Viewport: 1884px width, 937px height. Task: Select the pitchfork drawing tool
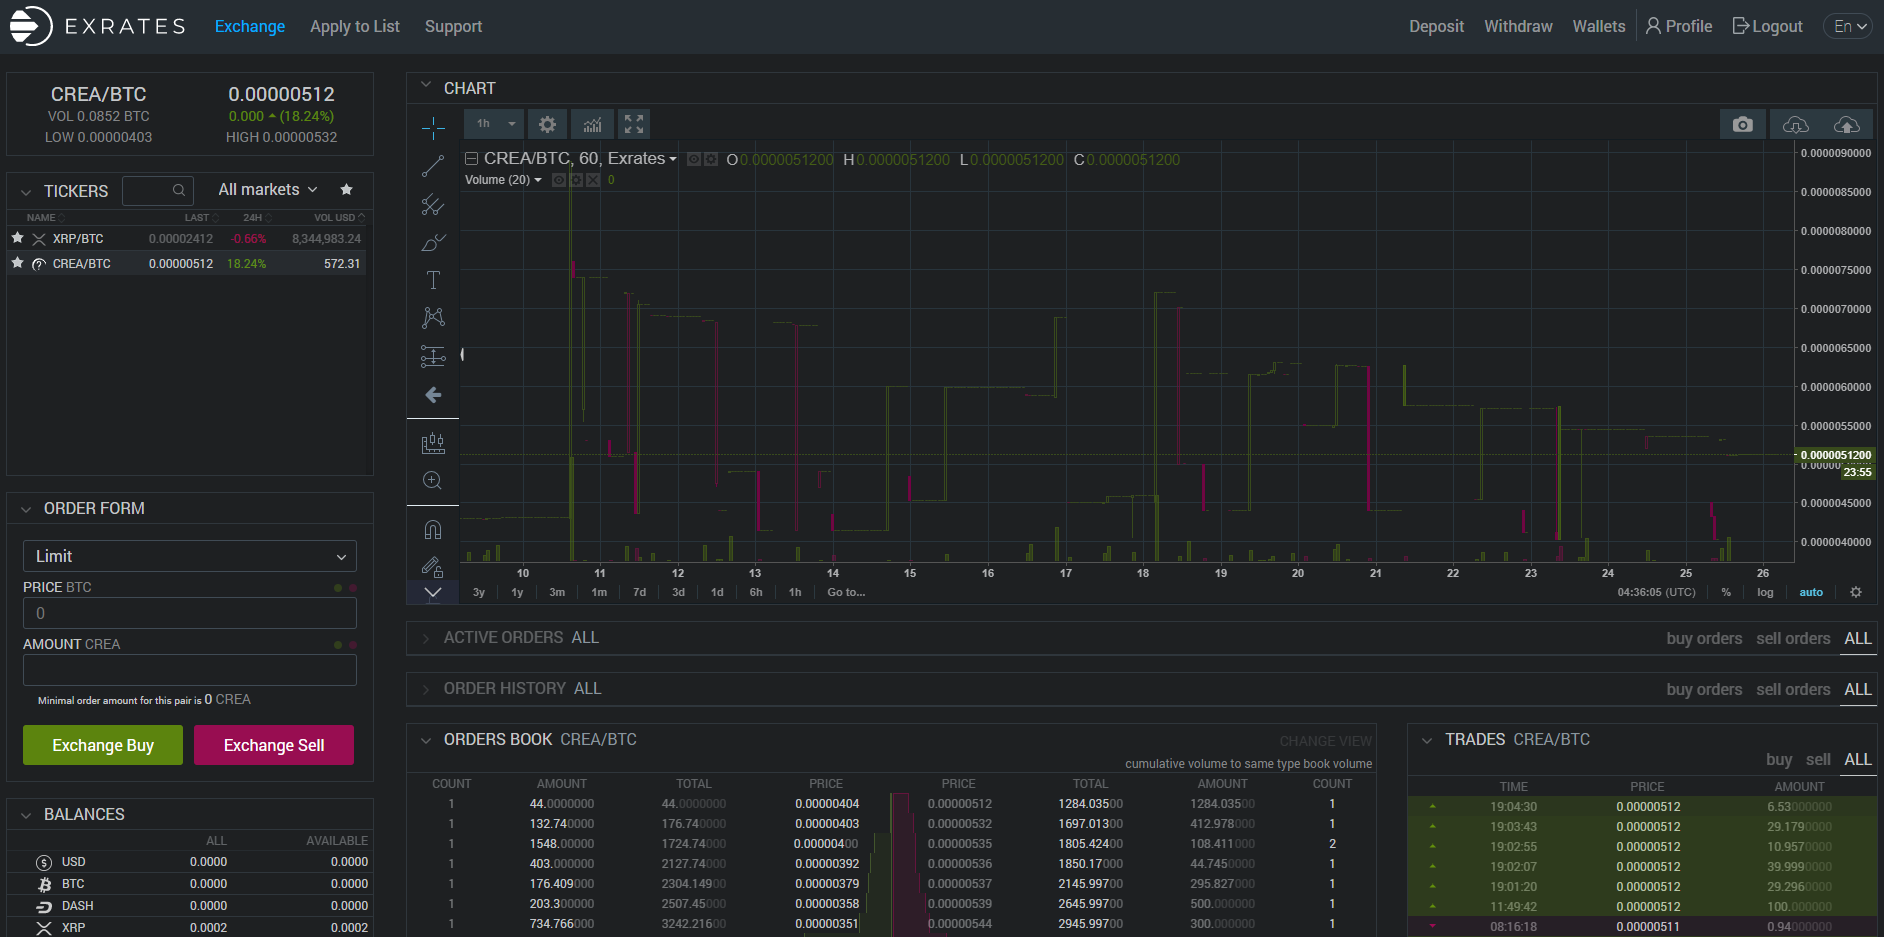click(x=433, y=204)
